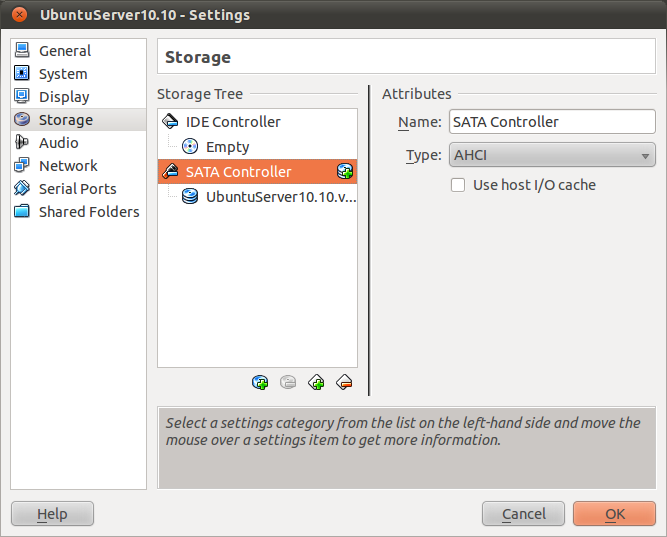This screenshot has height=537, width=667.
Task: Click add-disk icon on SATA Controller row
Action: click(x=345, y=172)
